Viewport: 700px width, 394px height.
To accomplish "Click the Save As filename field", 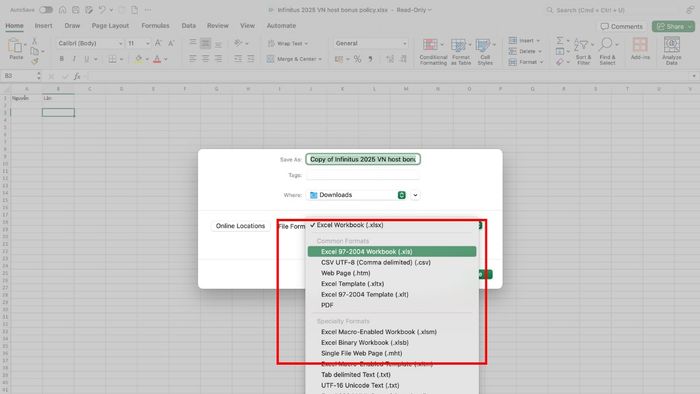I will coord(363,159).
